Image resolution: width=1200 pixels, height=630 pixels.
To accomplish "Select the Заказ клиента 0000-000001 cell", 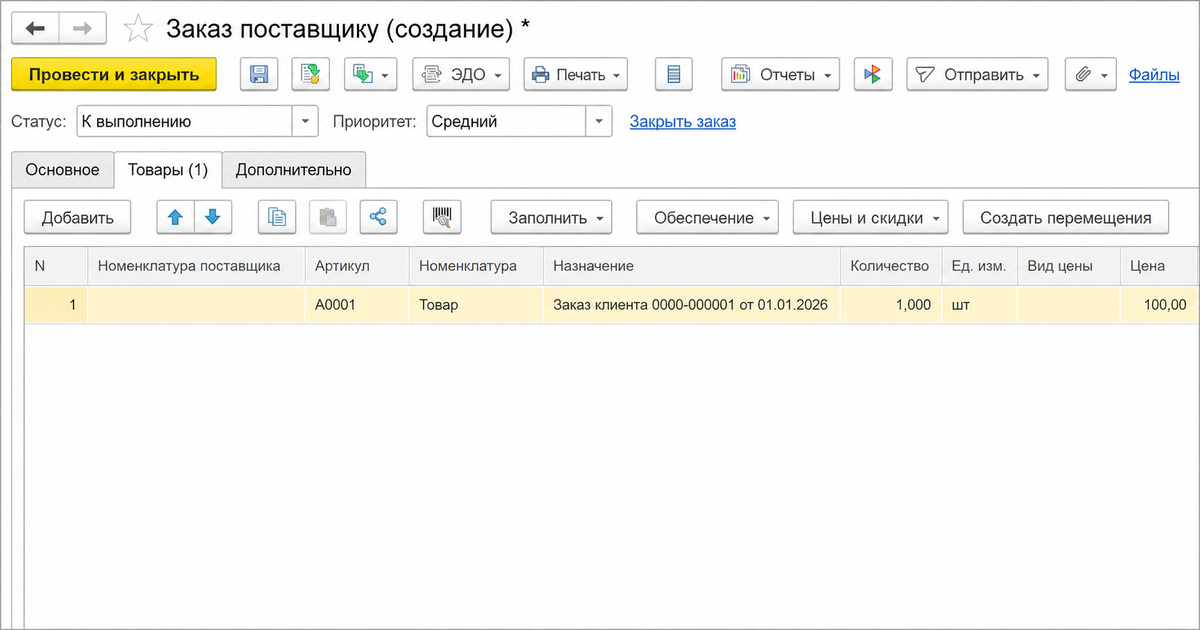I will click(692, 305).
